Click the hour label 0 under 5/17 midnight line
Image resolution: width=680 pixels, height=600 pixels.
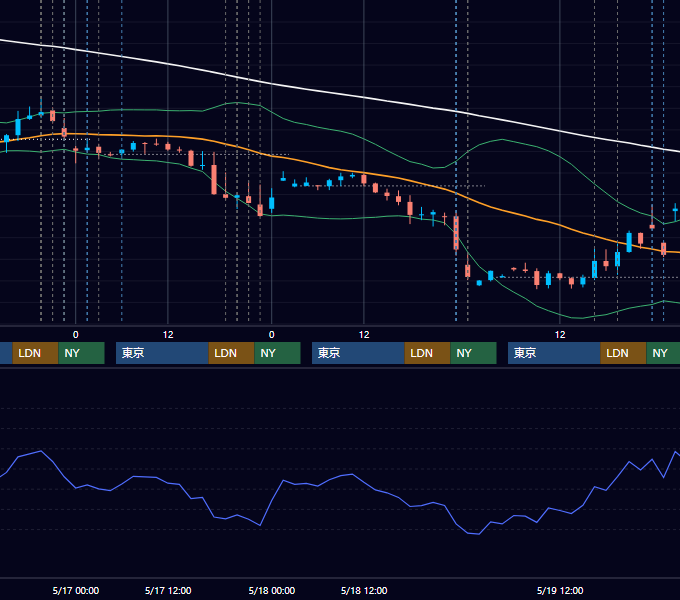point(76,335)
